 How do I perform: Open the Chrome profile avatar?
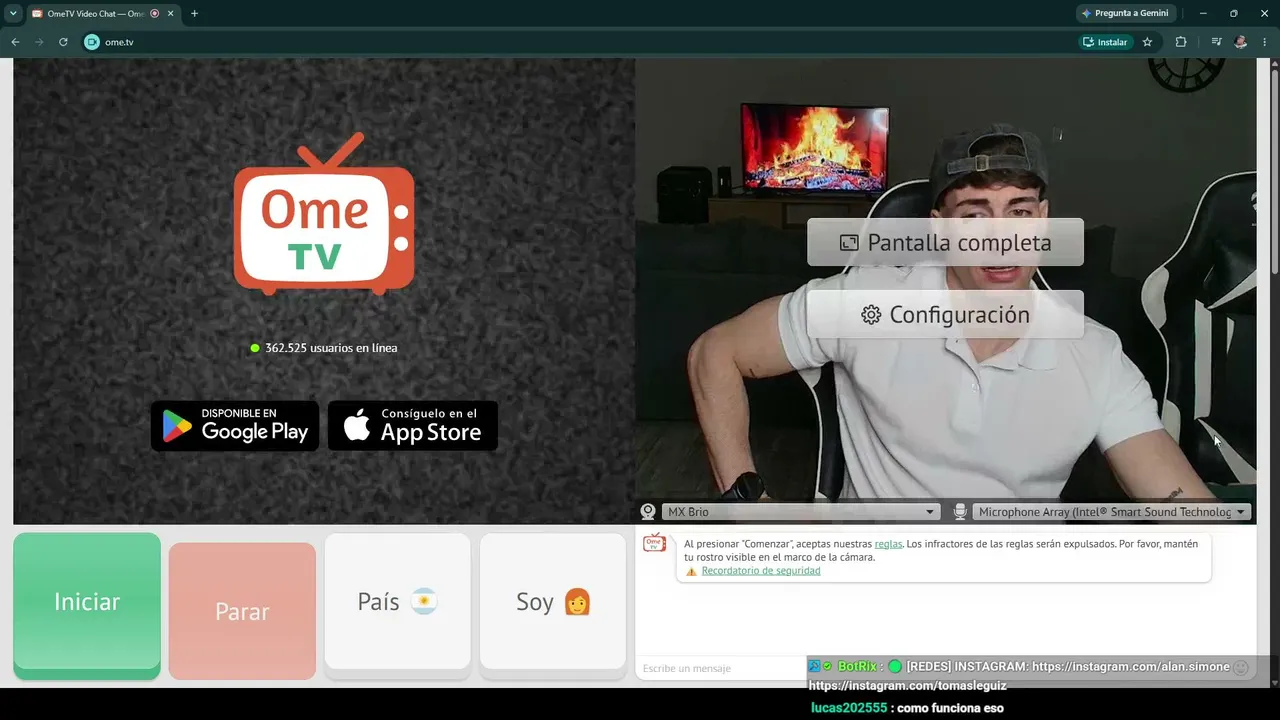pos(1241,42)
